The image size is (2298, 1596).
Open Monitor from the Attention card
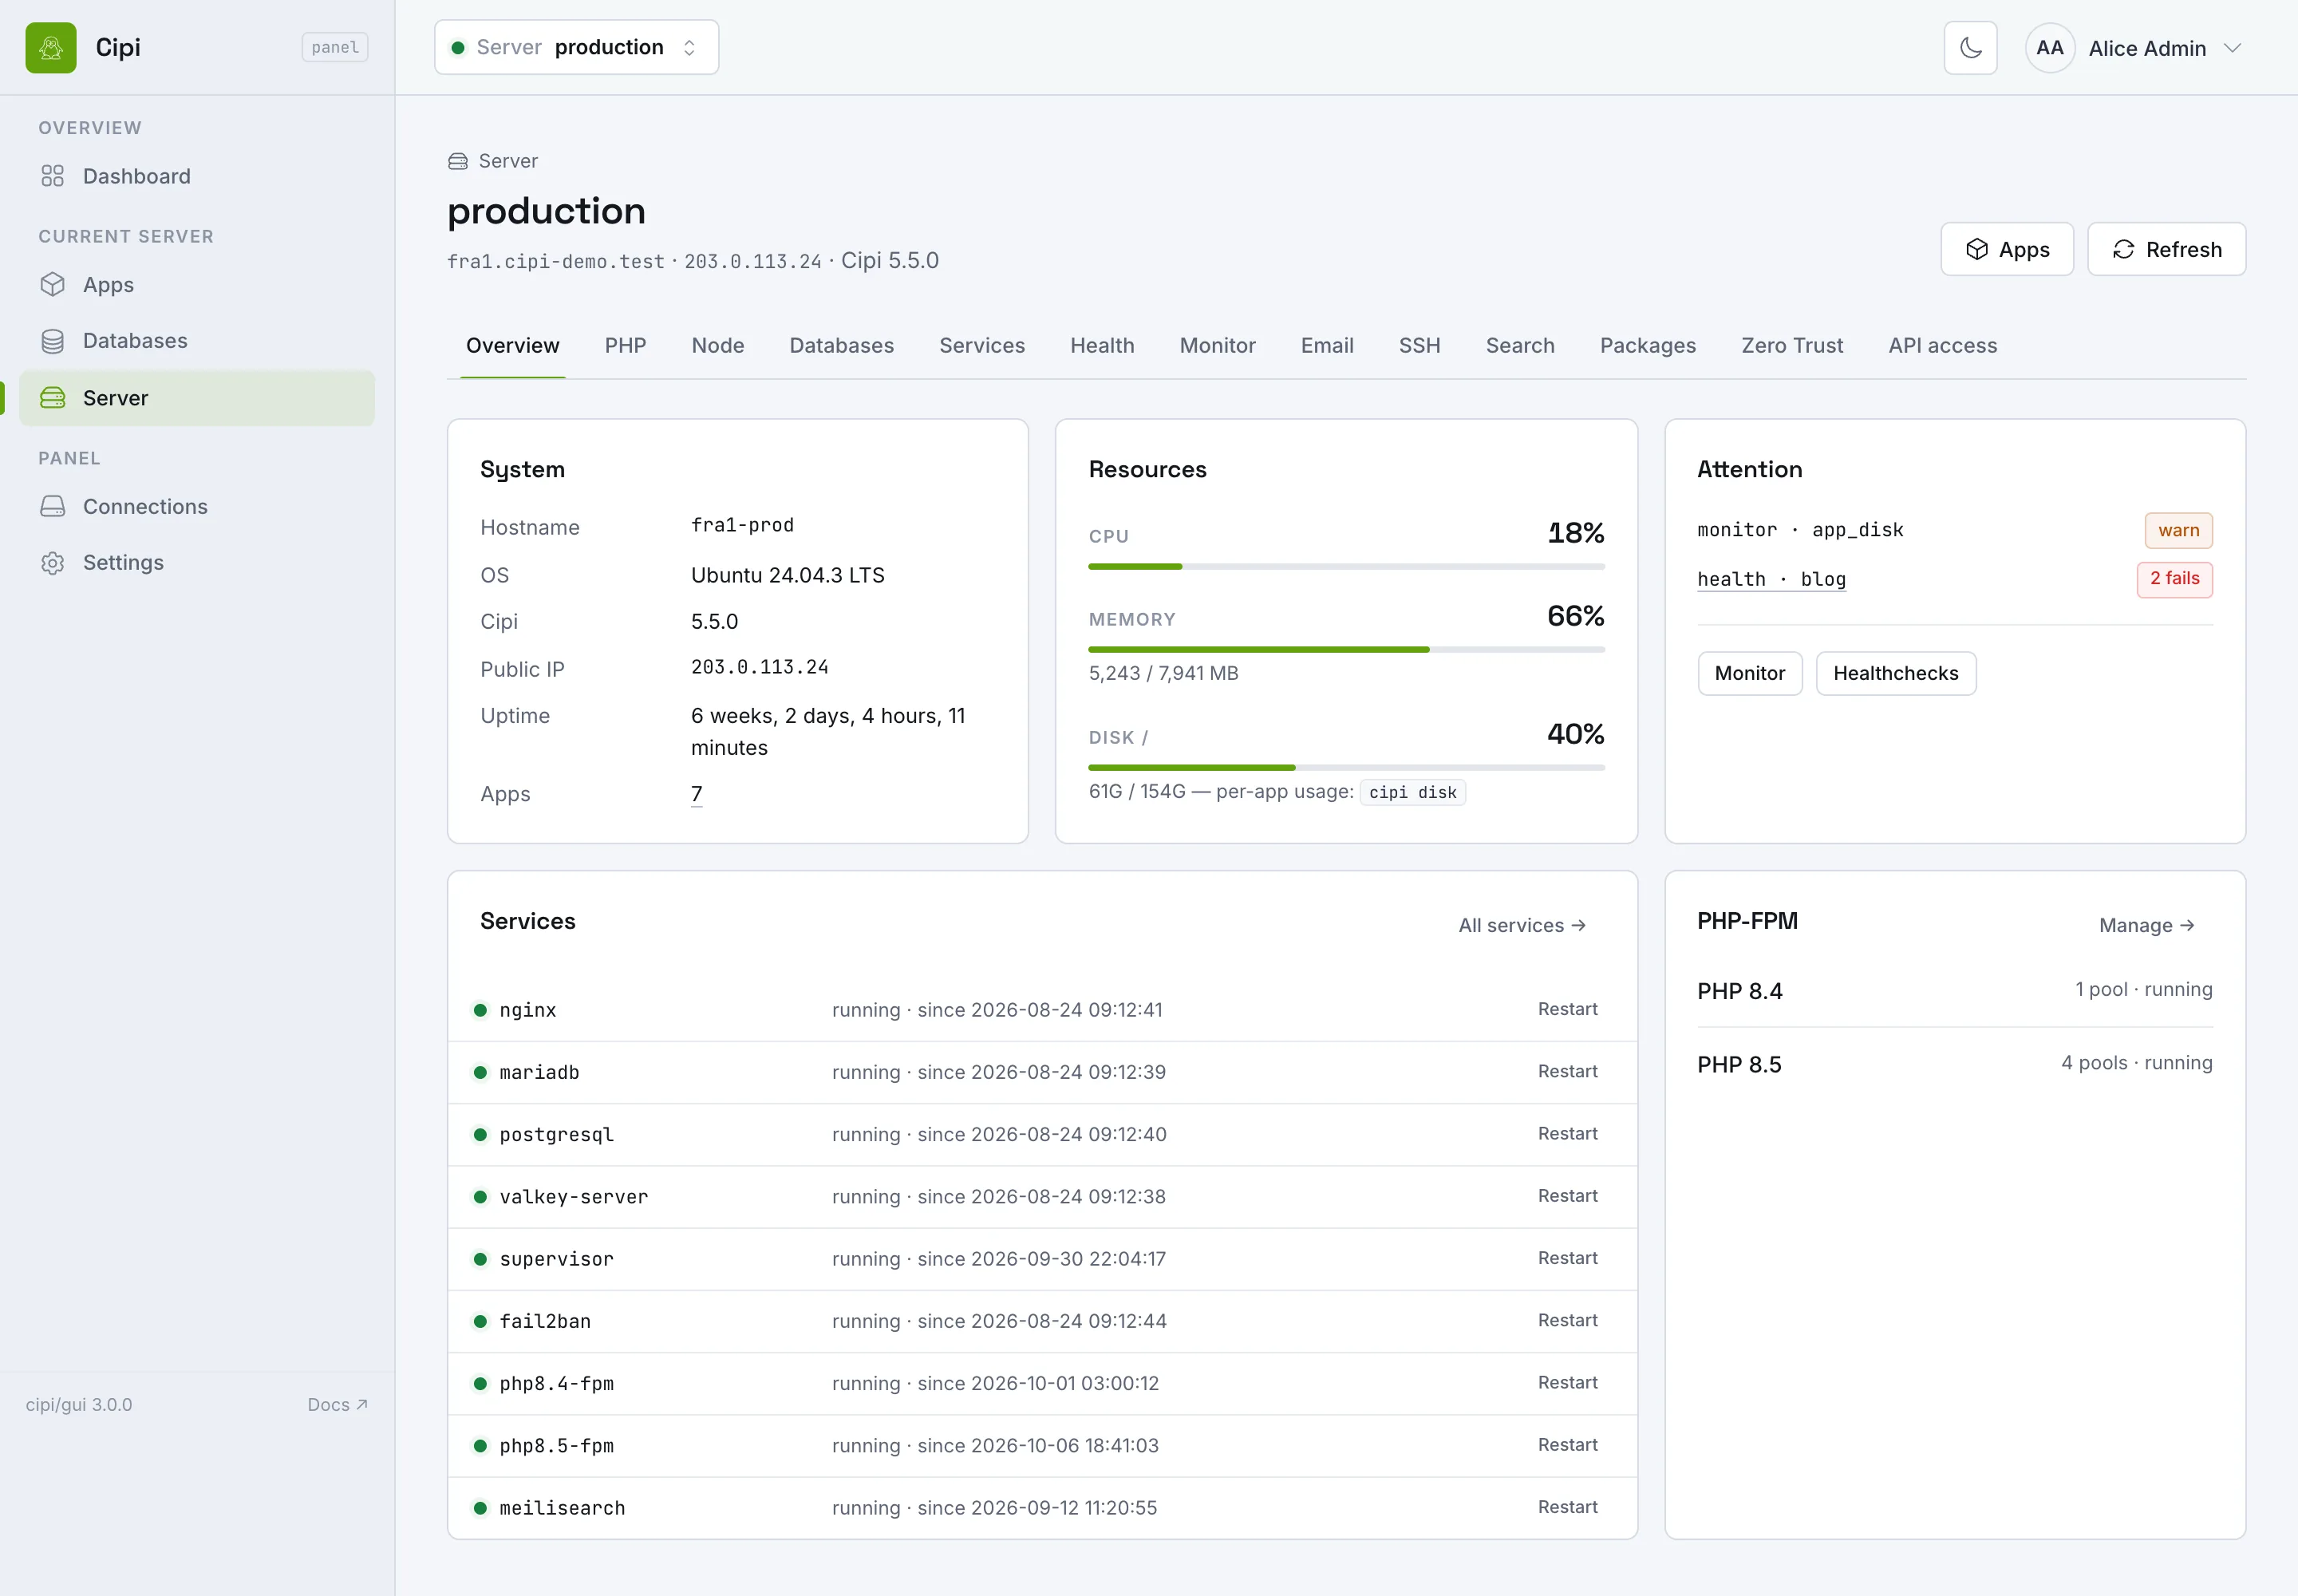click(x=1749, y=673)
